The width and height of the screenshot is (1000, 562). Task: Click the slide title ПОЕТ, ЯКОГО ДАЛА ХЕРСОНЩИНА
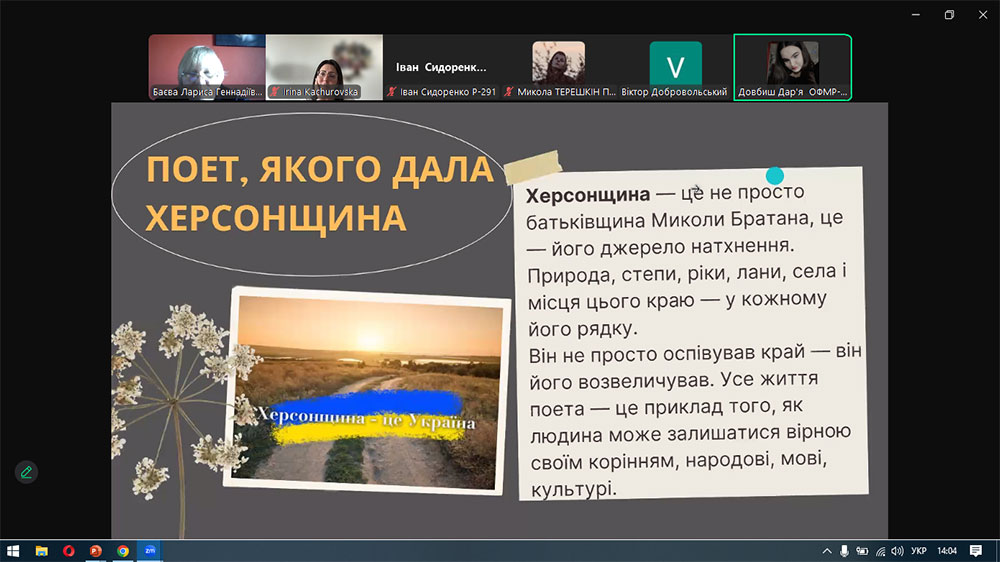(320, 194)
